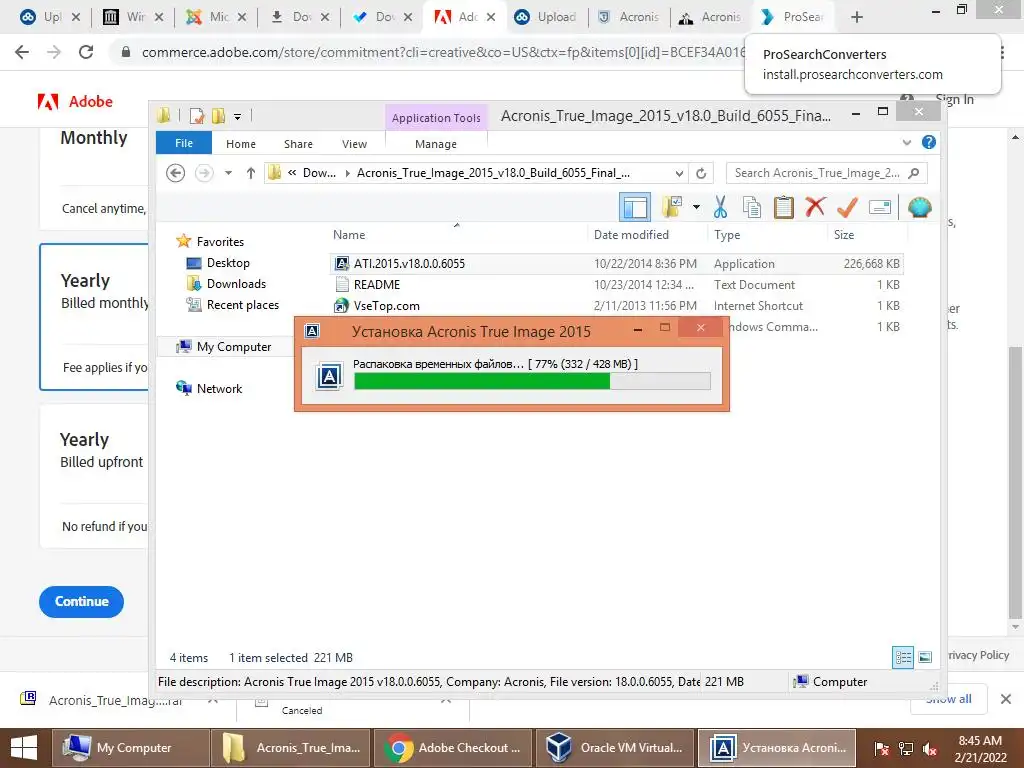The image size is (1024, 768).
Task: Click the green unpacking progress bar
Action: [x=532, y=381]
